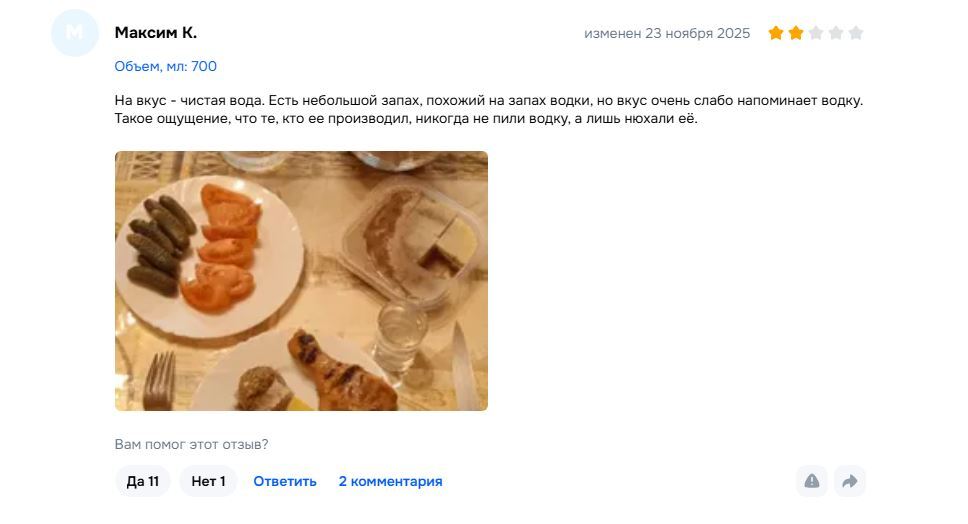Click review line starting На вкус
The image size is (968, 524).
pos(488,101)
